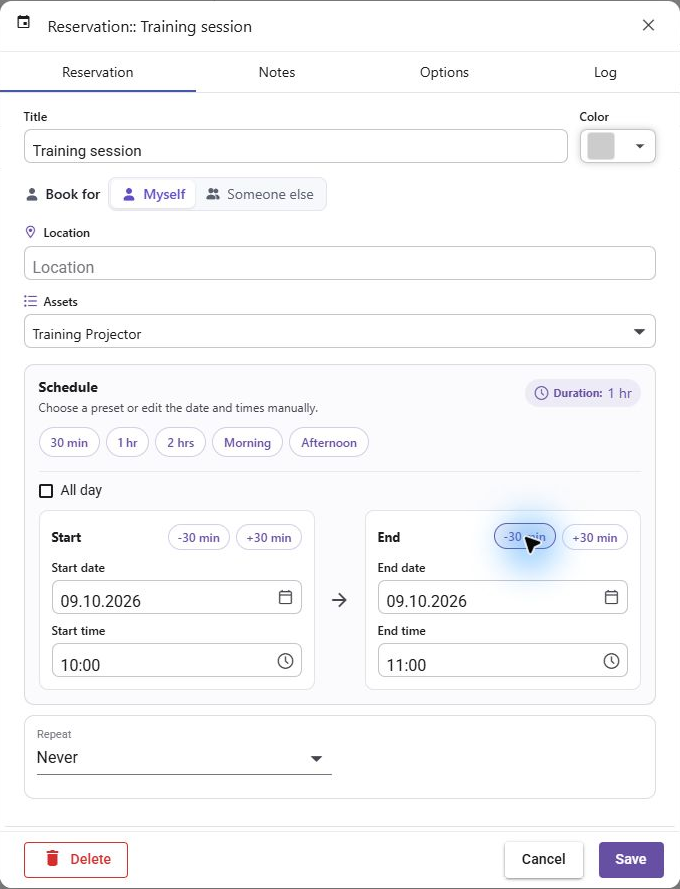Click the Location input field
The image size is (680, 889).
coord(340,263)
